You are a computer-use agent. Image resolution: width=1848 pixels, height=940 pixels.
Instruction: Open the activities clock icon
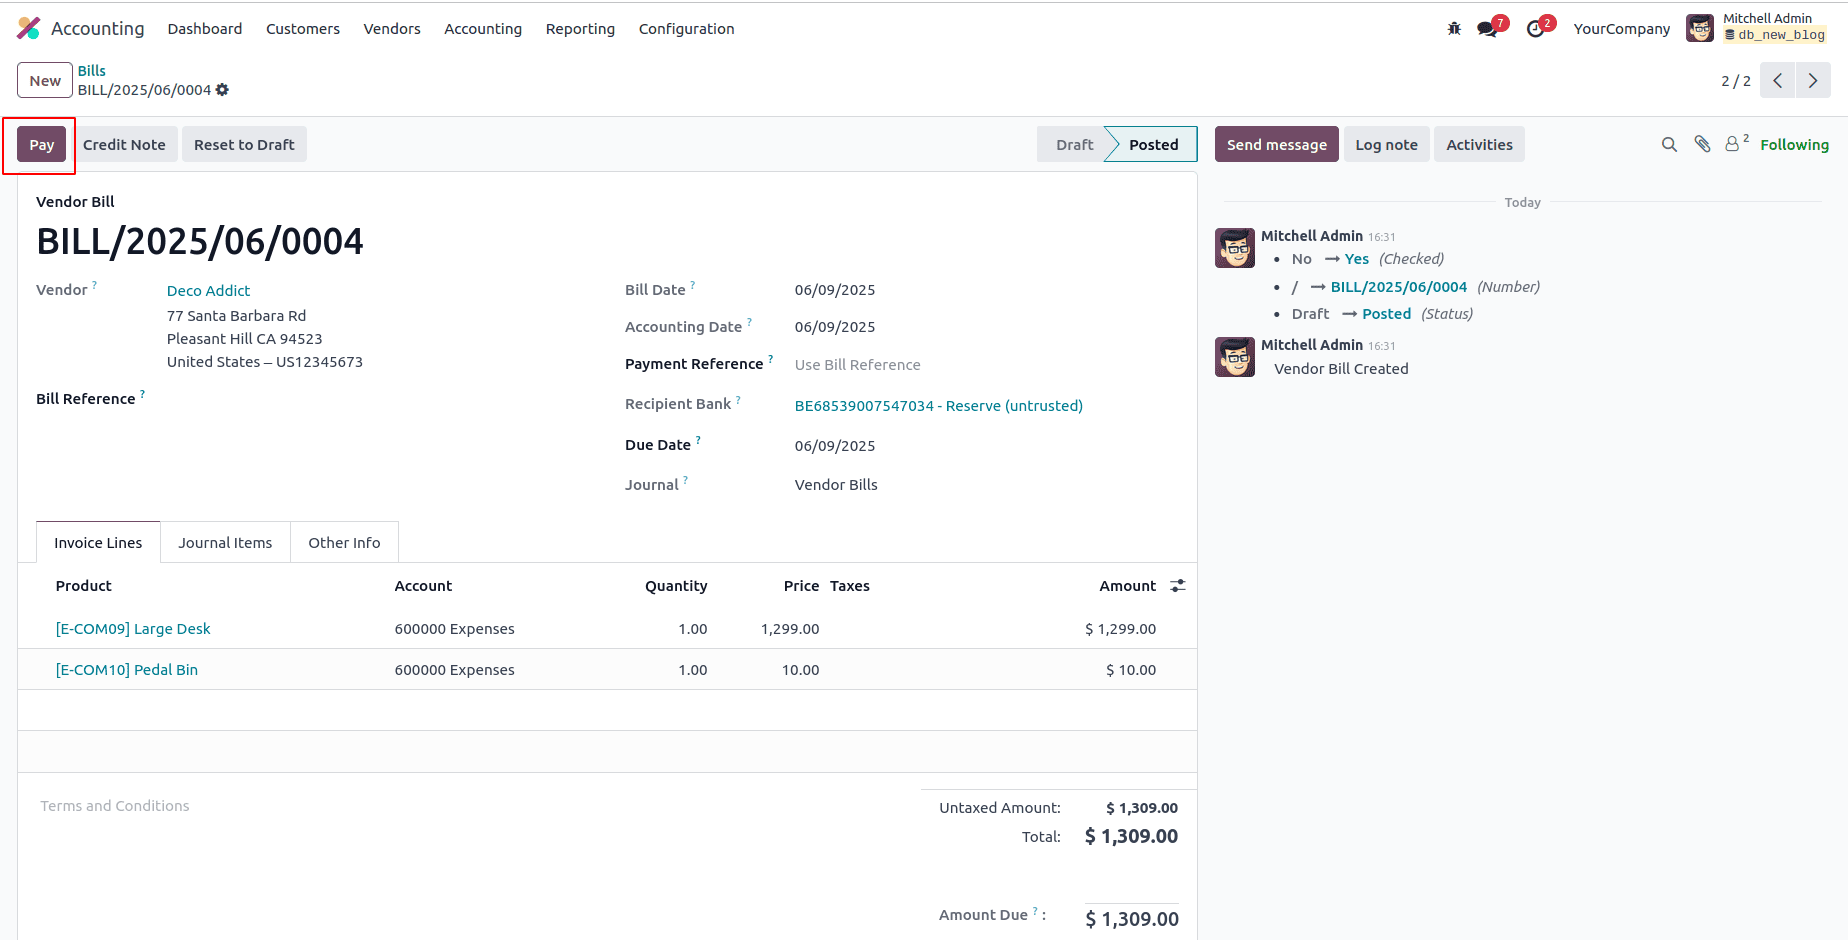tap(1536, 29)
